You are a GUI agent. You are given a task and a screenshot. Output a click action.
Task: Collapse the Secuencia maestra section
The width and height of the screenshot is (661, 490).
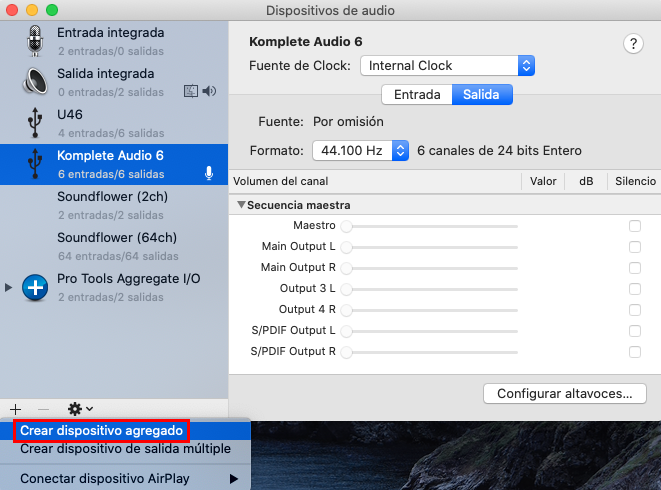tap(241, 205)
